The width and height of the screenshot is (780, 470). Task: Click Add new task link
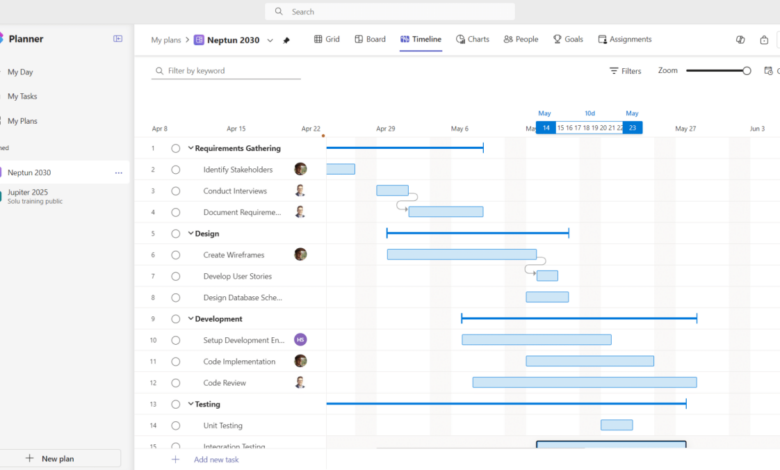click(x=216, y=460)
